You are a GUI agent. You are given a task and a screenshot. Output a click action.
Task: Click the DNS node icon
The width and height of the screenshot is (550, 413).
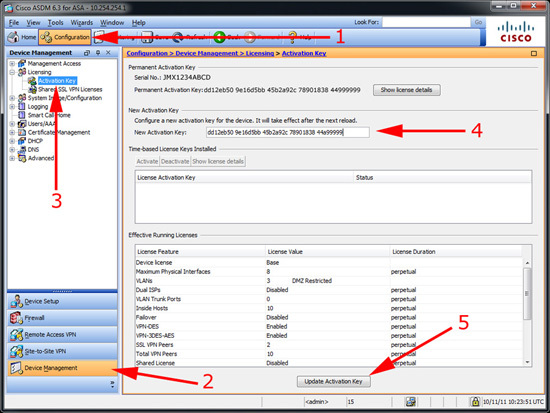[x=22, y=149]
